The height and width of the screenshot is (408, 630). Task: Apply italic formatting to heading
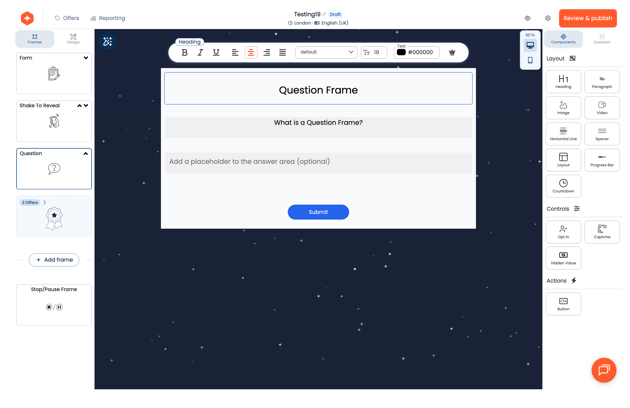pyautogui.click(x=200, y=52)
